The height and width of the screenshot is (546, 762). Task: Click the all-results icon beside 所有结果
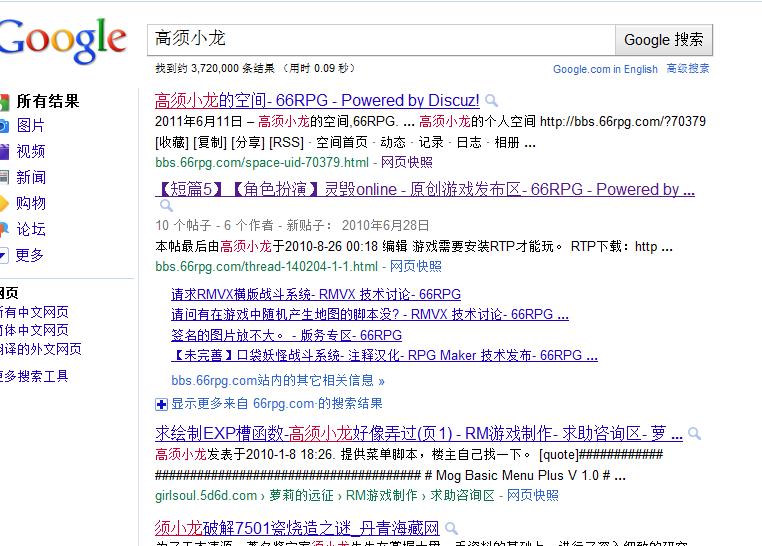pyautogui.click(x=4, y=102)
